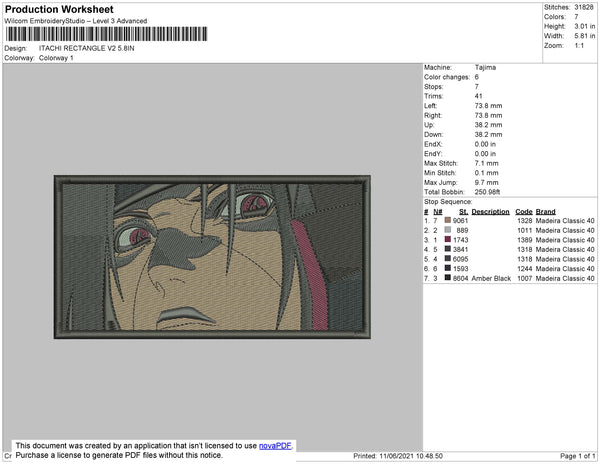This screenshot has width=600, height=464.
Task: Click the Color changes value '6'
Action: (x=477, y=77)
